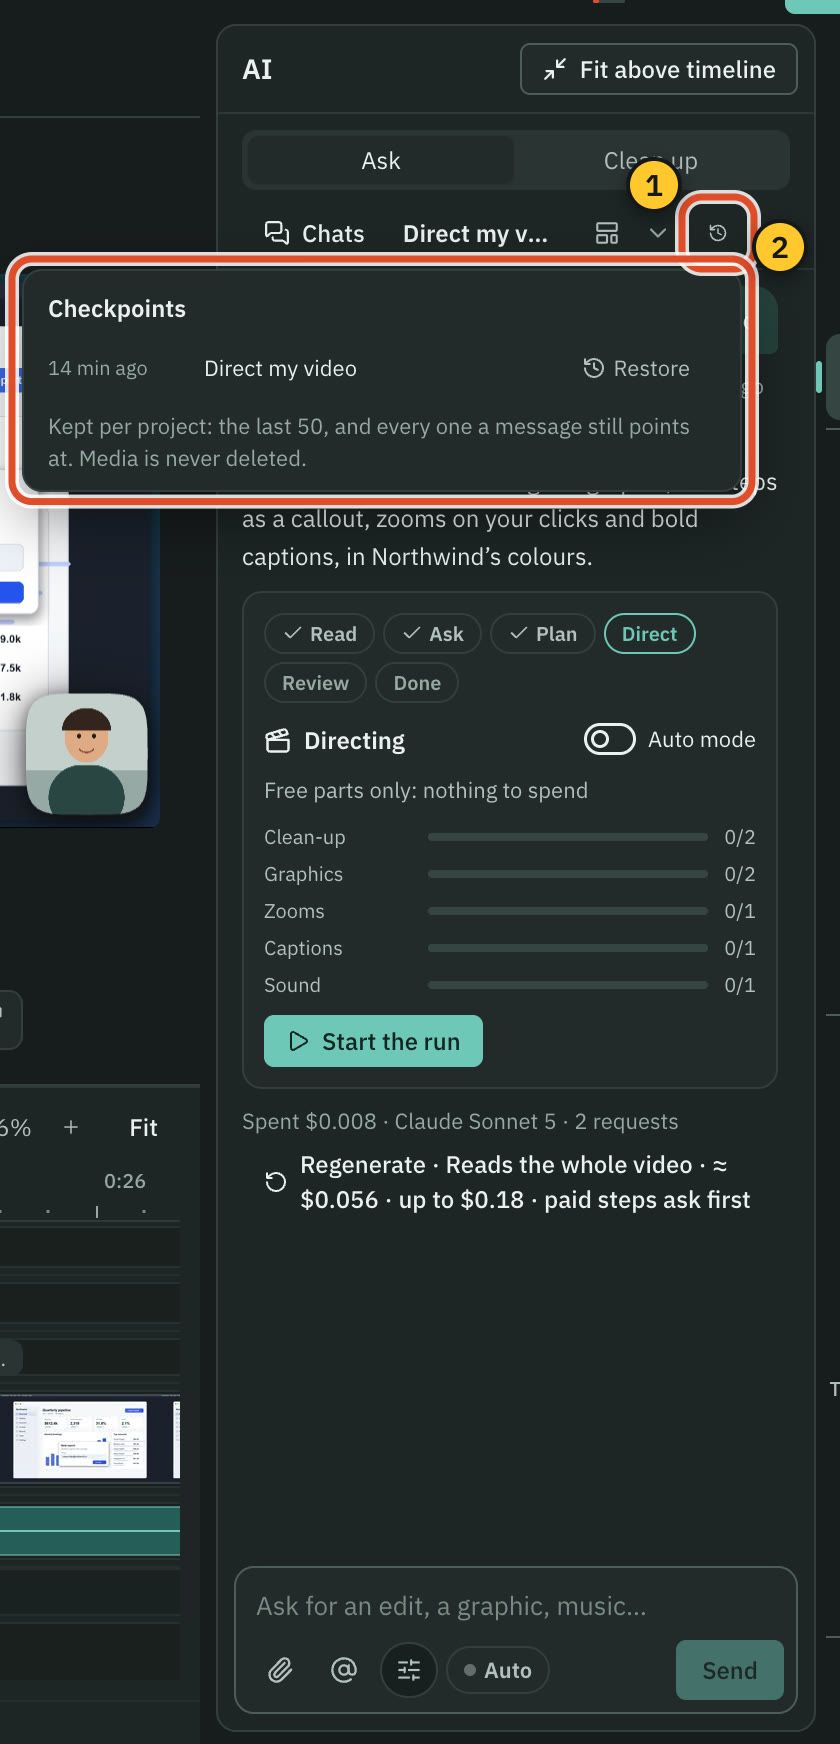The width and height of the screenshot is (840, 1744).
Task: Click the @ mention icon
Action: (344, 1670)
